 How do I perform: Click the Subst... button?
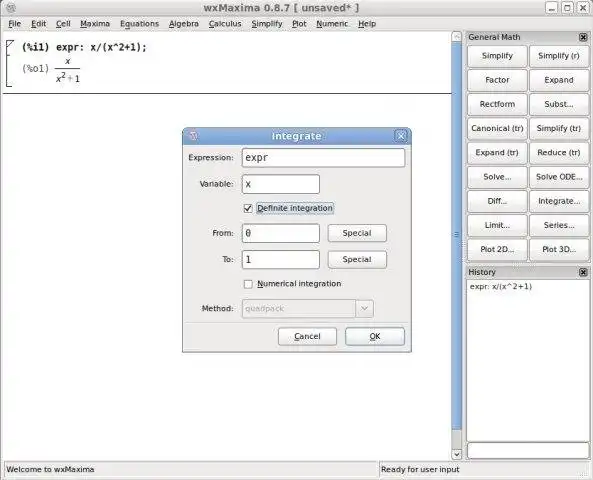coord(559,104)
